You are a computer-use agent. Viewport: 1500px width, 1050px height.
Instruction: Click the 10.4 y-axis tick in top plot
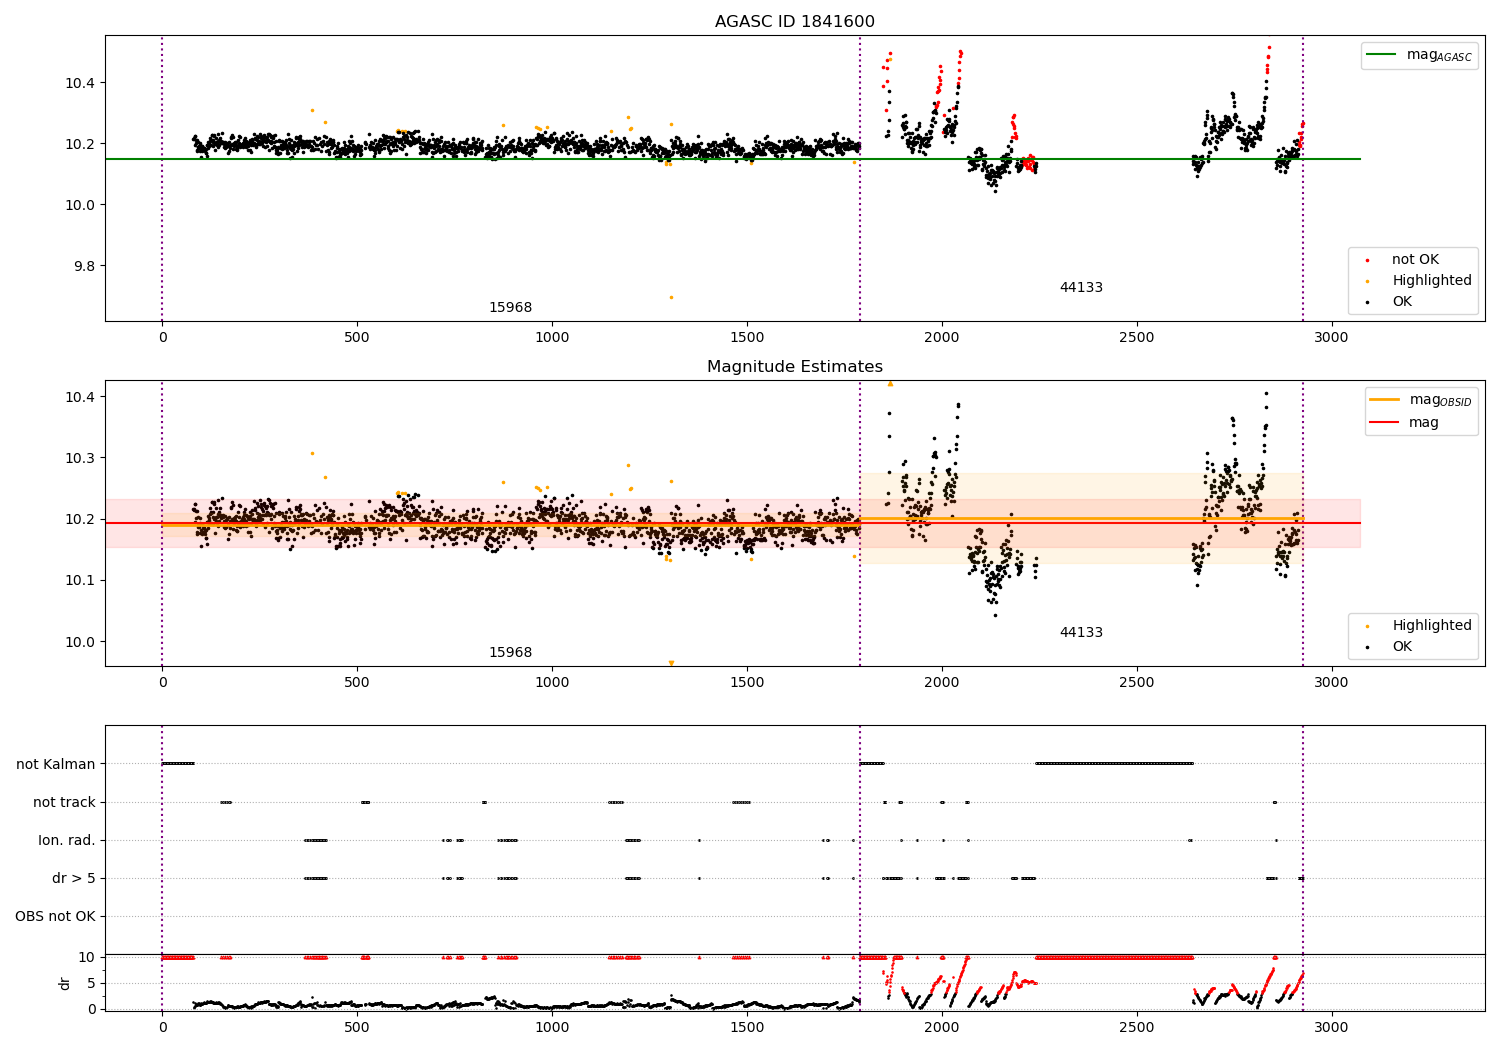80,83
